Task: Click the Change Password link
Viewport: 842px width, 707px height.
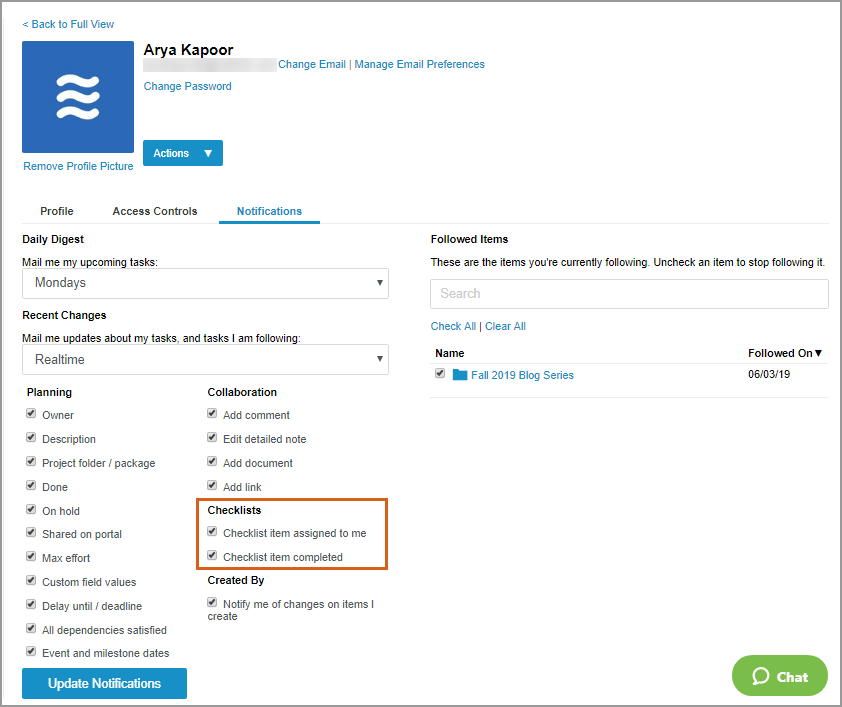Action: [187, 86]
